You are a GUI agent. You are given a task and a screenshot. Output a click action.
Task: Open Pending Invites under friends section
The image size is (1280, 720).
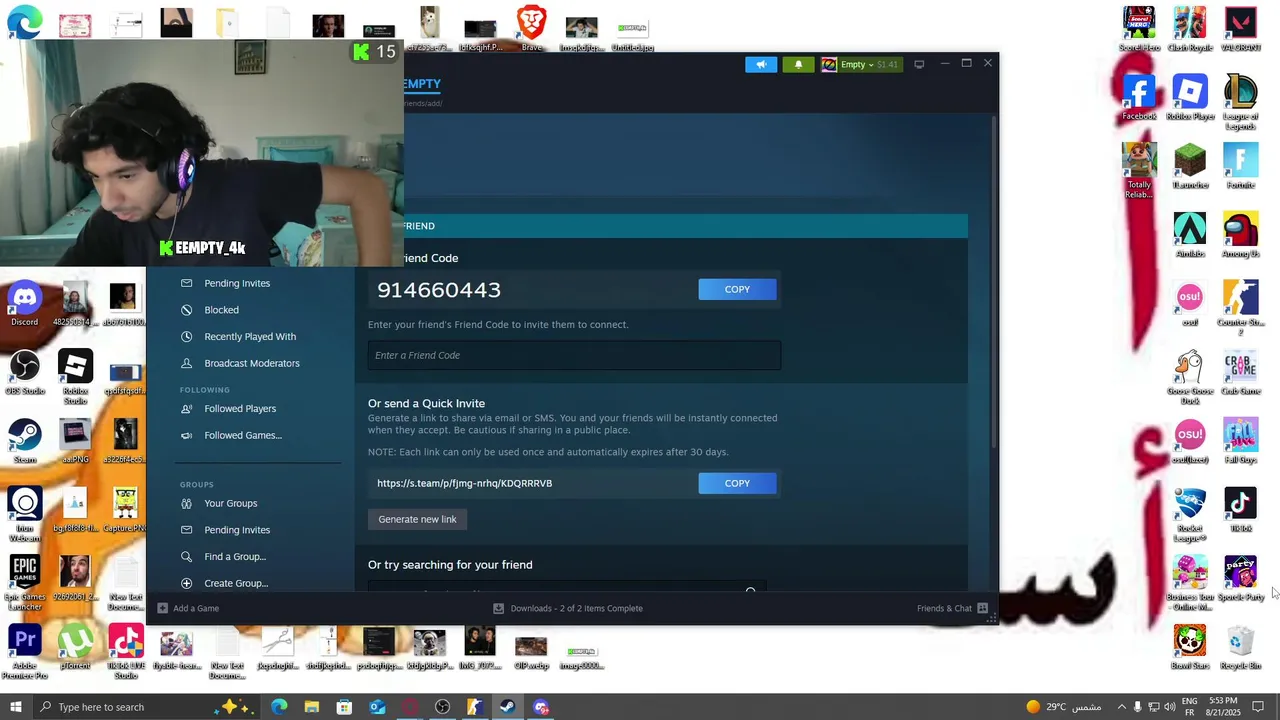237,283
